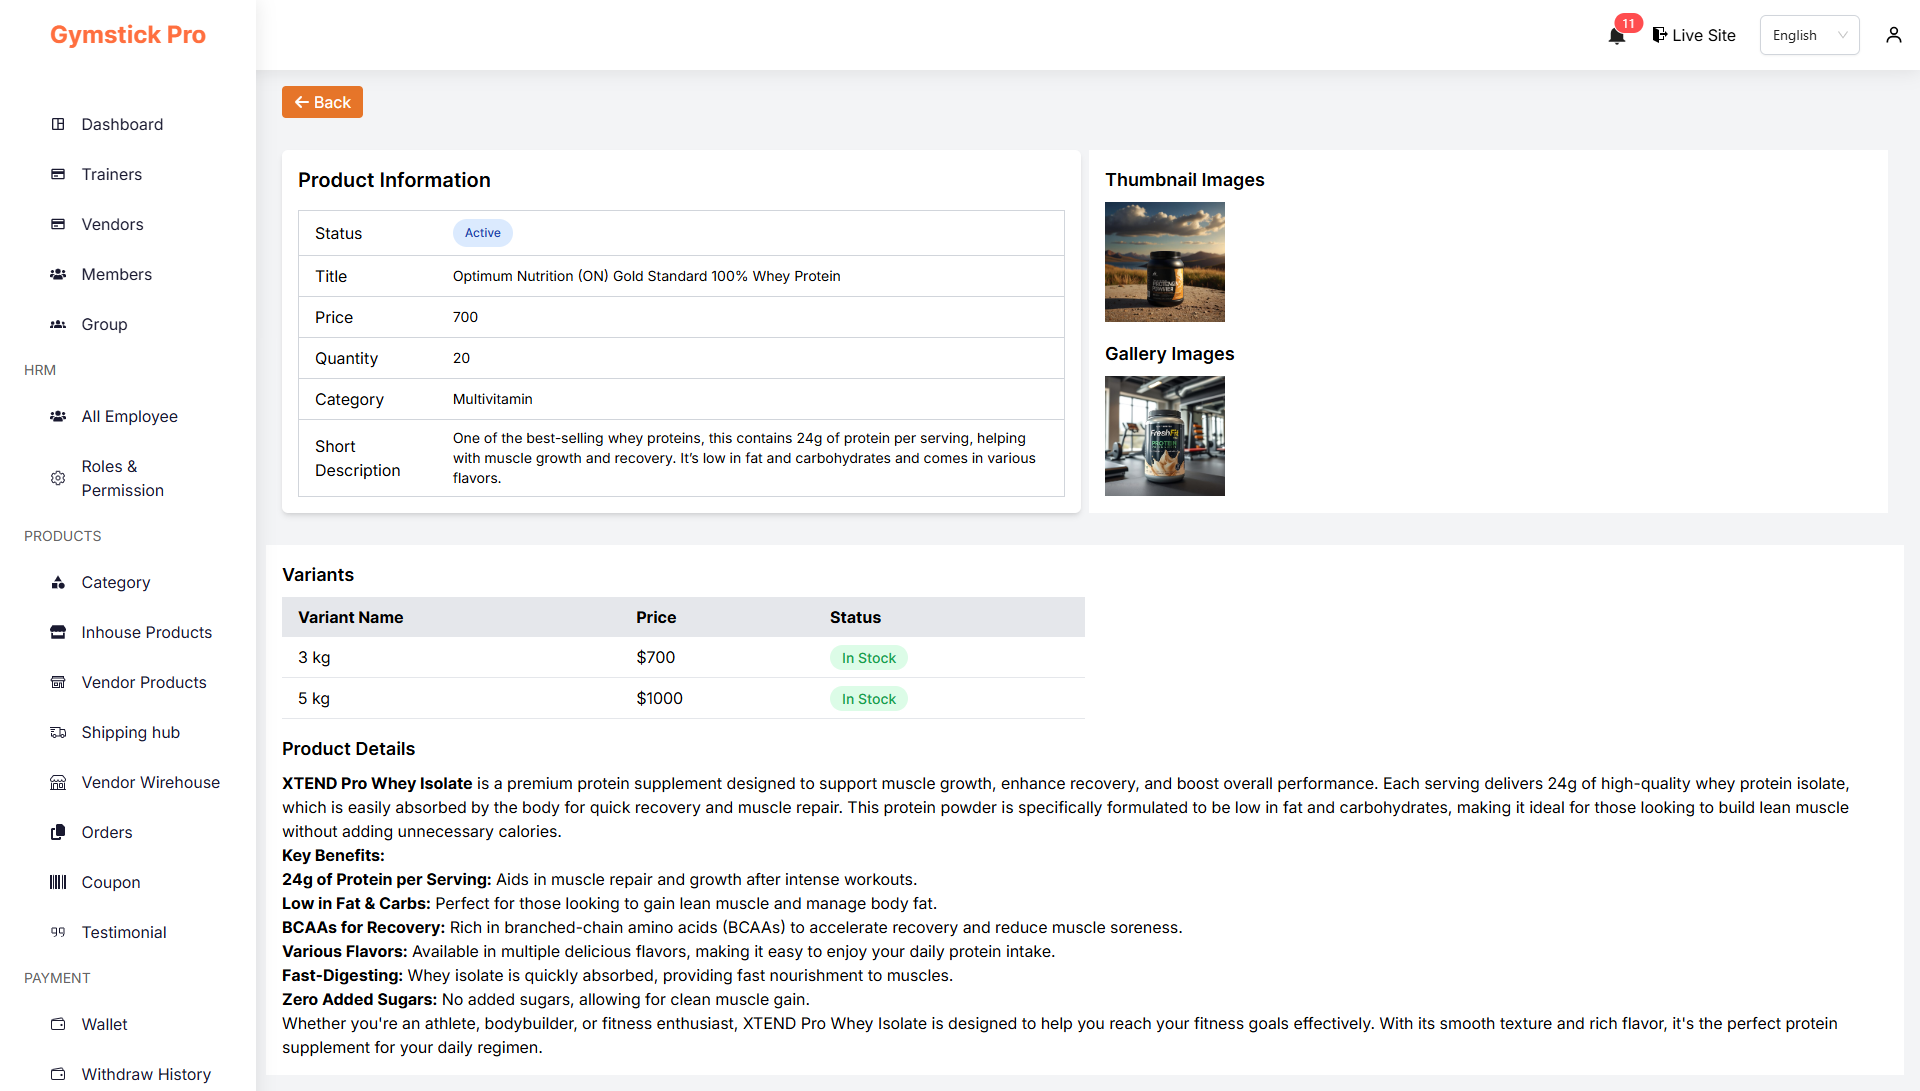
Task: Open the gallery image of protein jar
Action: [1164, 436]
